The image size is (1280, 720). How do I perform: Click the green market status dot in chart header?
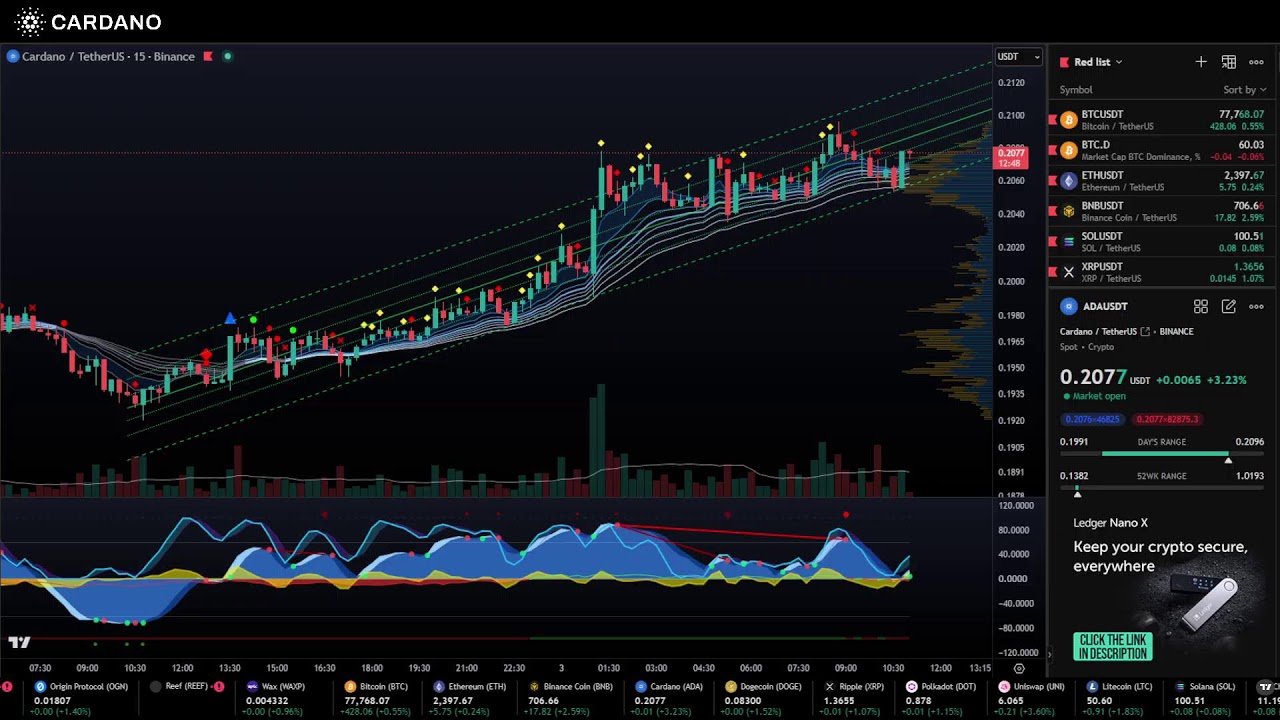point(227,57)
